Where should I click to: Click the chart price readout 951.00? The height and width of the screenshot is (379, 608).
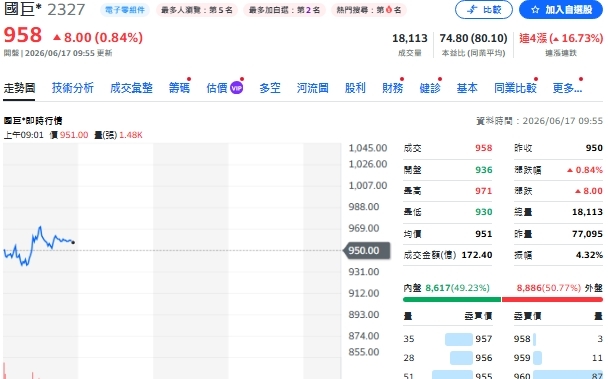pyautogui.click(x=74, y=135)
